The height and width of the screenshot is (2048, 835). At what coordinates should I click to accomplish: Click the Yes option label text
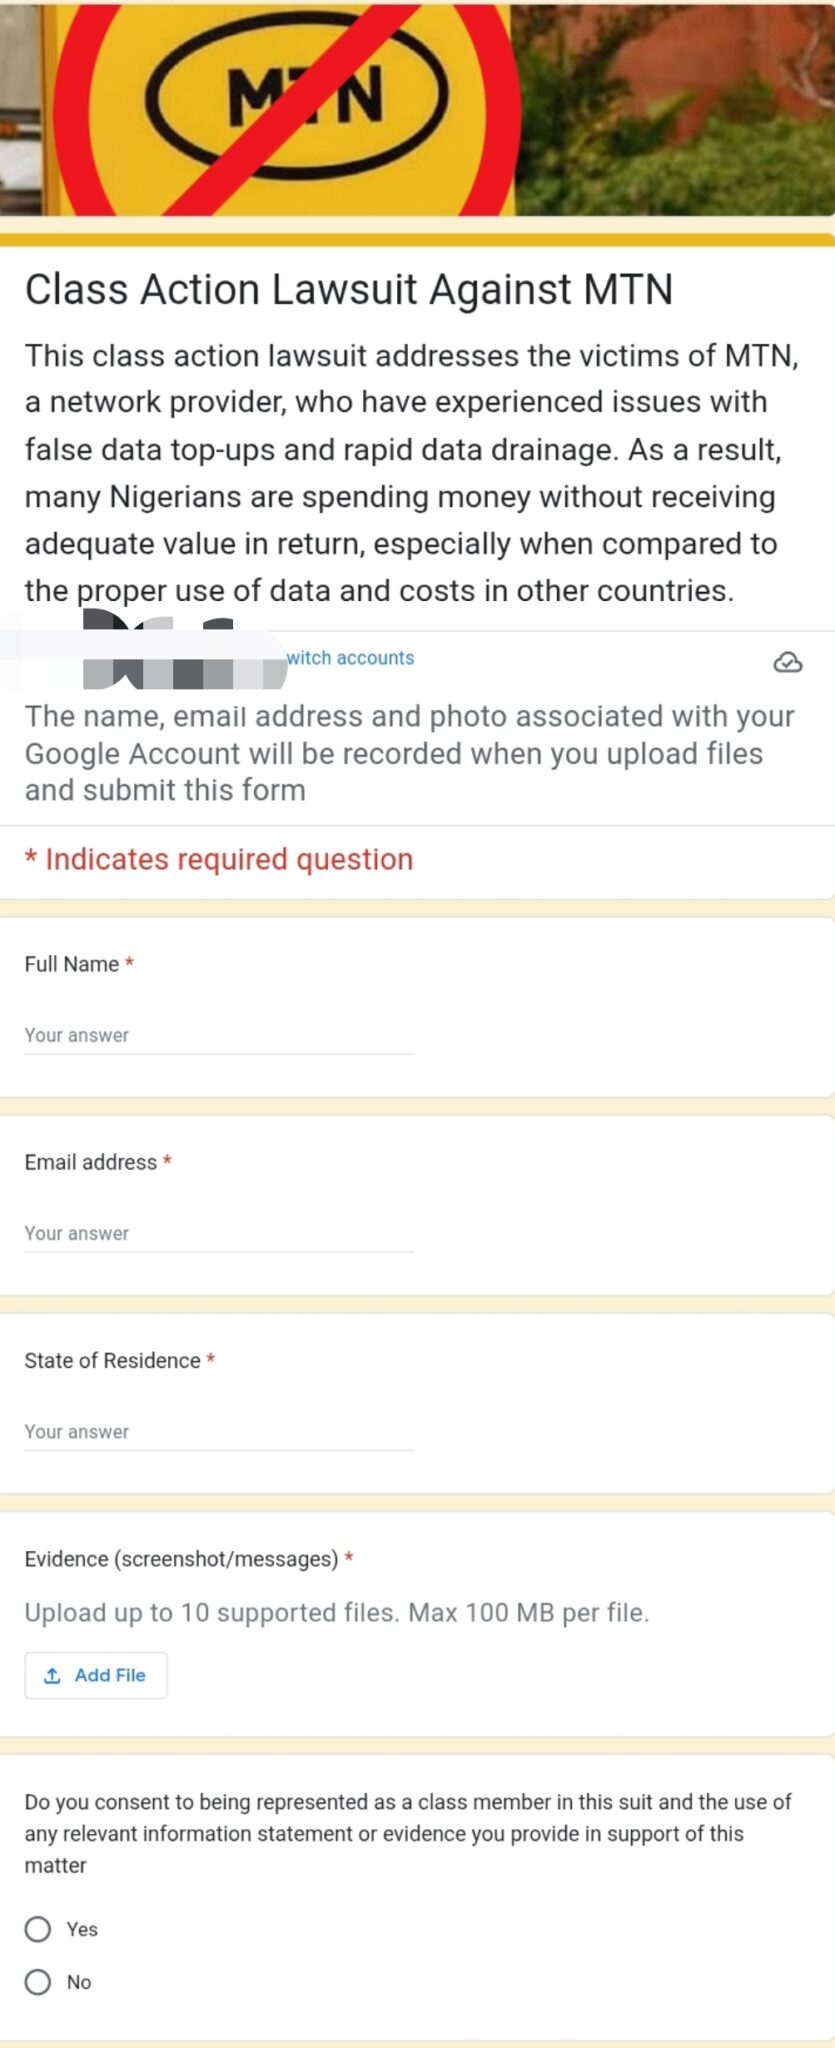coord(82,1929)
